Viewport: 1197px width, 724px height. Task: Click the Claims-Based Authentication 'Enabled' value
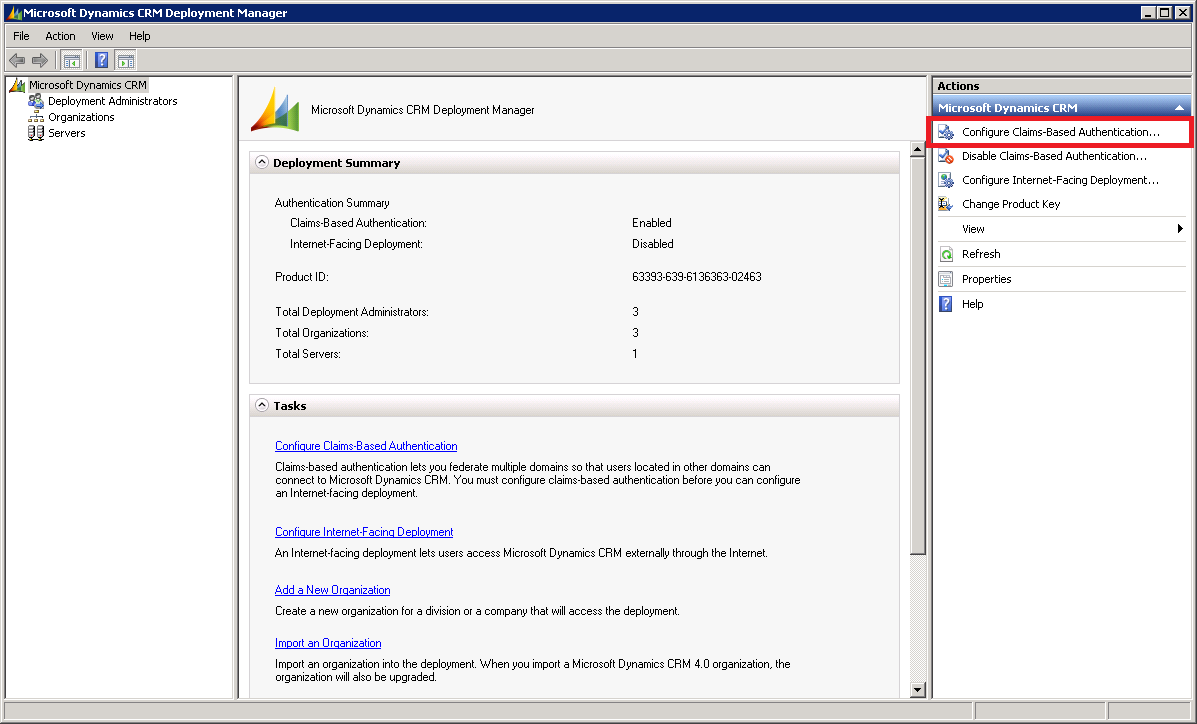point(652,223)
